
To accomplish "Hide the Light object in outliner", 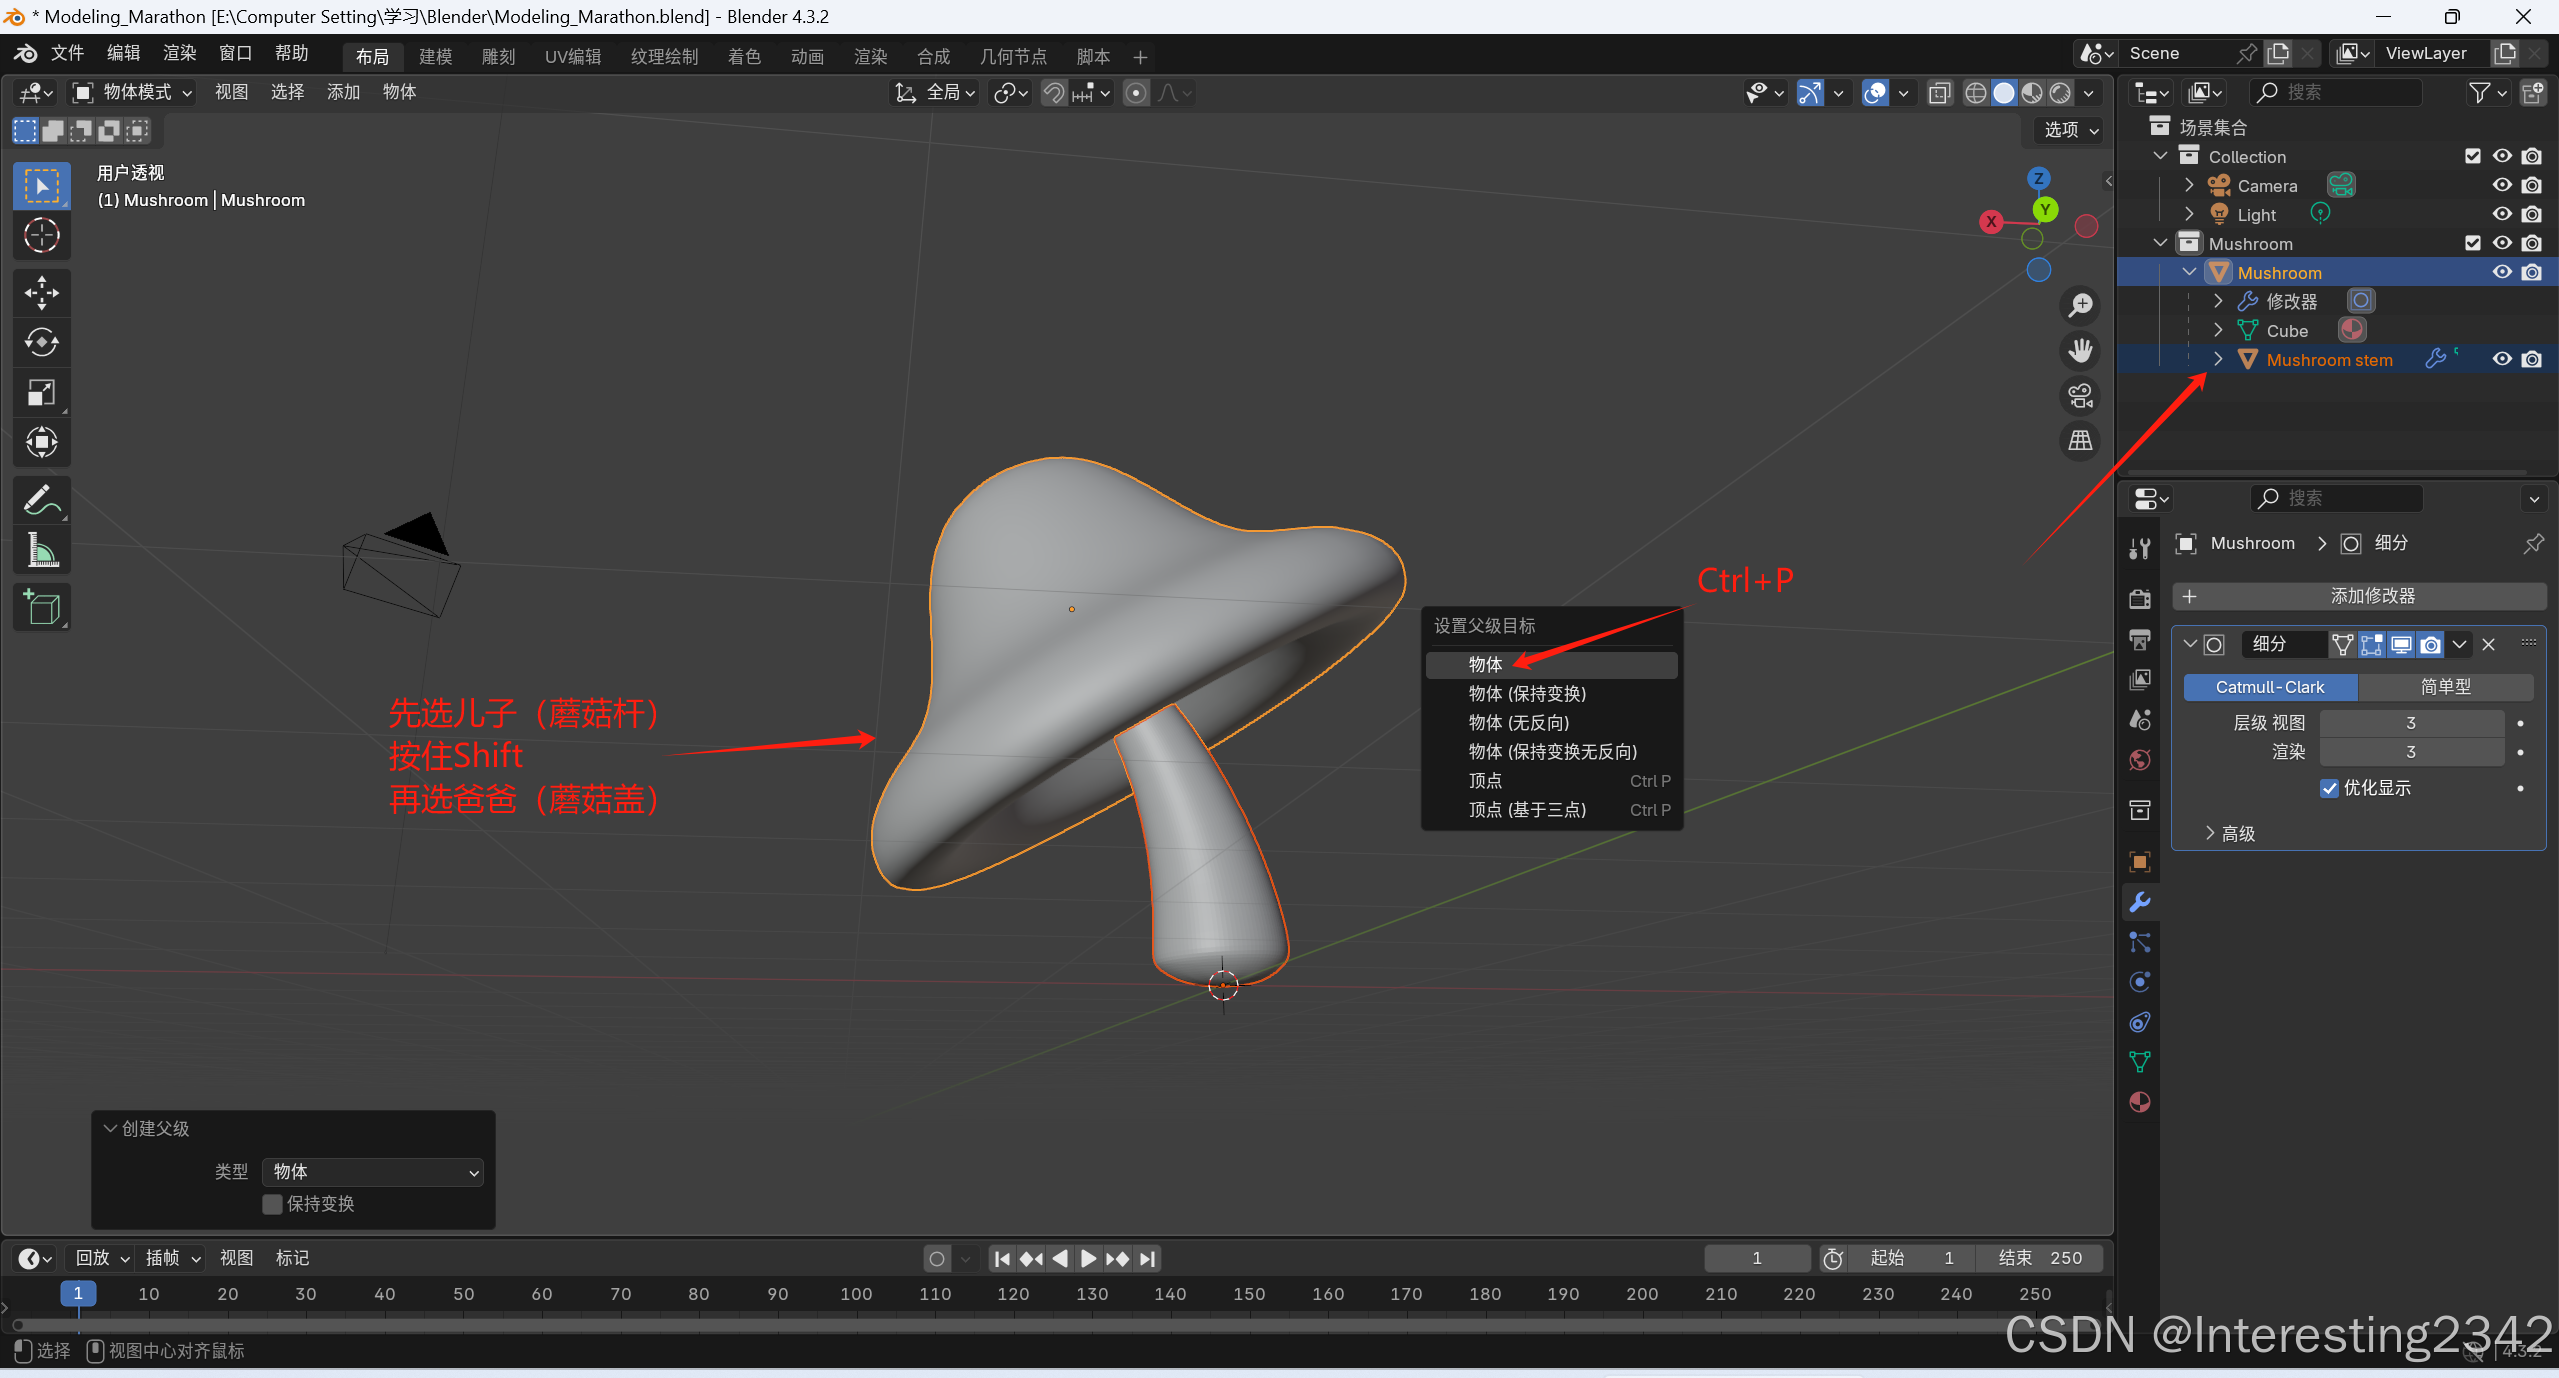I will [2502, 214].
